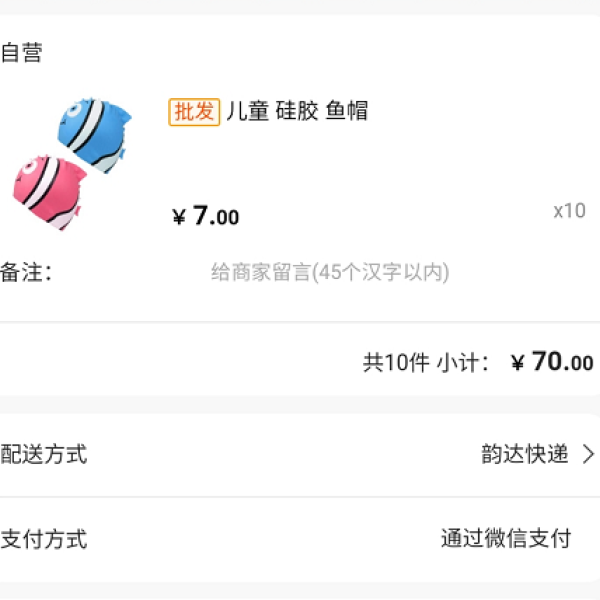Tap the 通过微信支付 payment option

click(x=506, y=538)
